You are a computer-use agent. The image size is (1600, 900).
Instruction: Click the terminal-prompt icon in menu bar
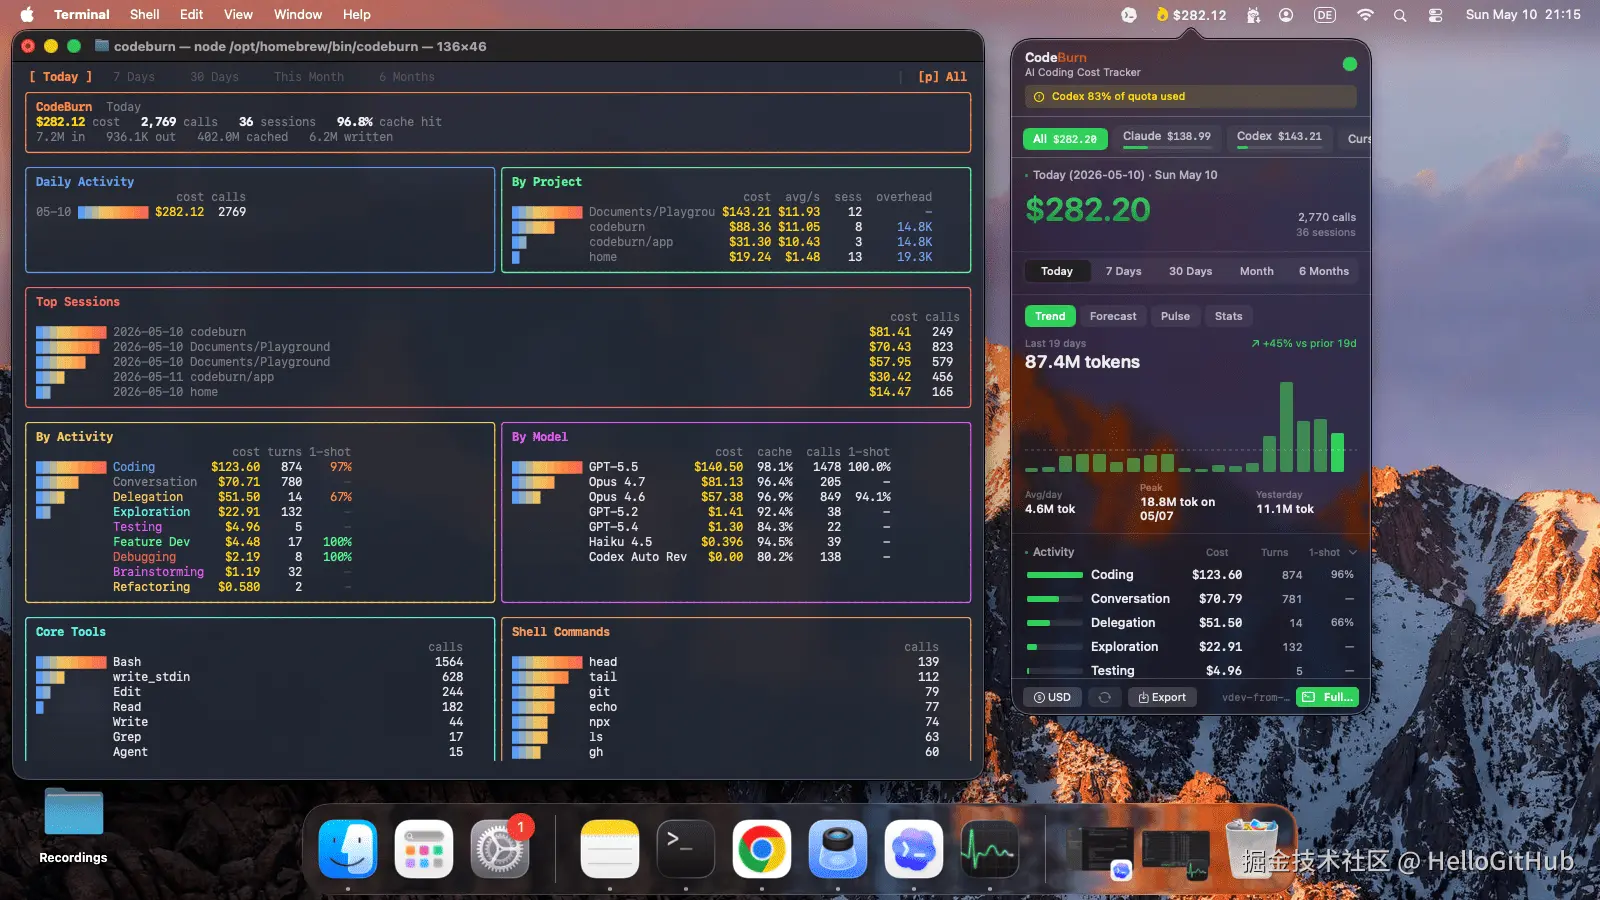click(1129, 15)
